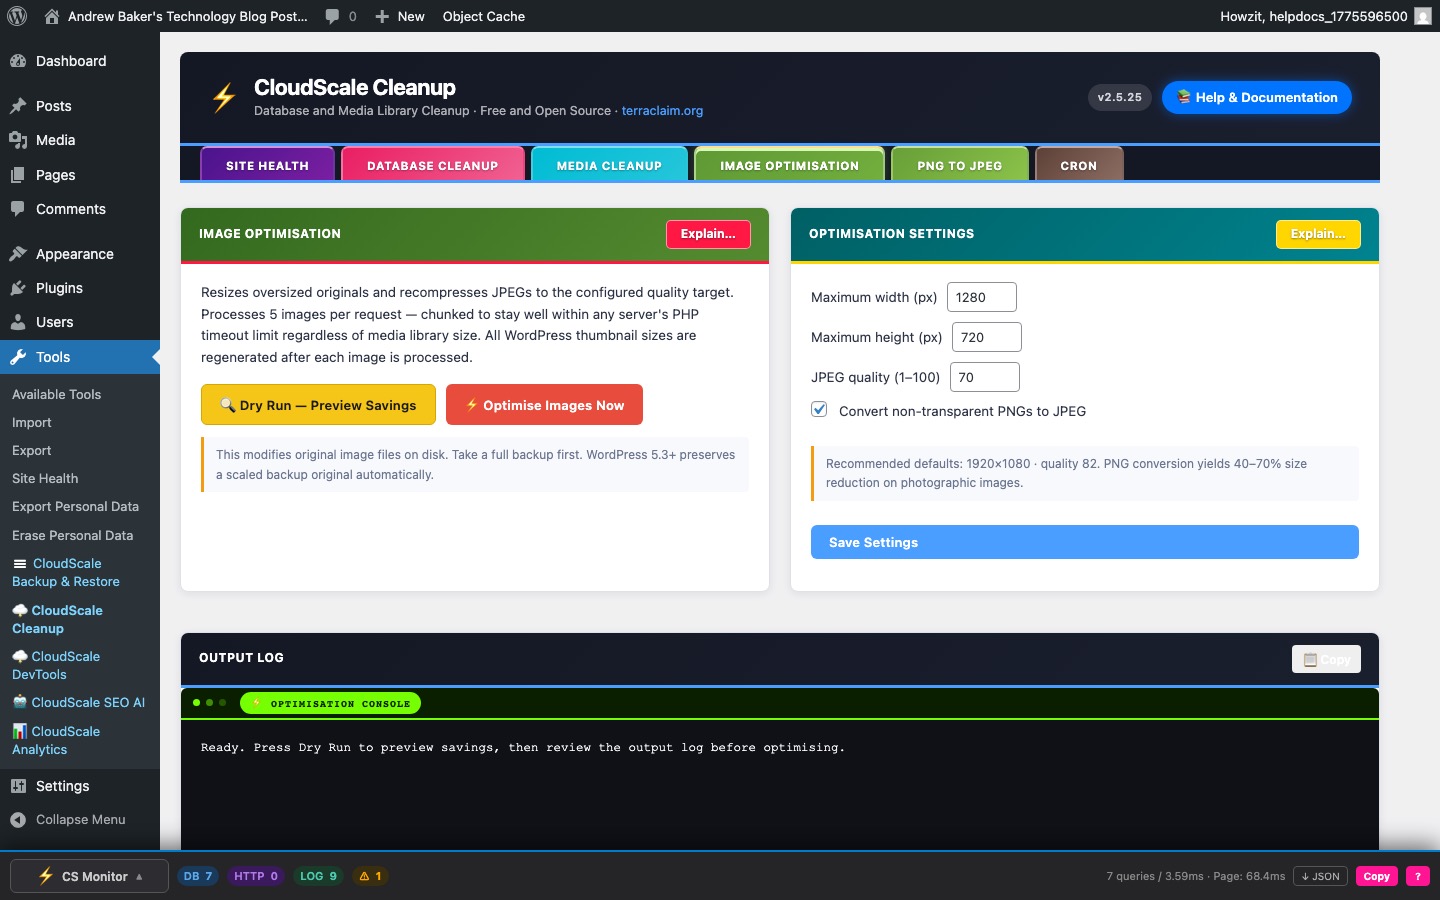The height and width of the screenshot is (900, 1440).
Task: Switch to the Database Cleanup tab
Action: [432, 165]
